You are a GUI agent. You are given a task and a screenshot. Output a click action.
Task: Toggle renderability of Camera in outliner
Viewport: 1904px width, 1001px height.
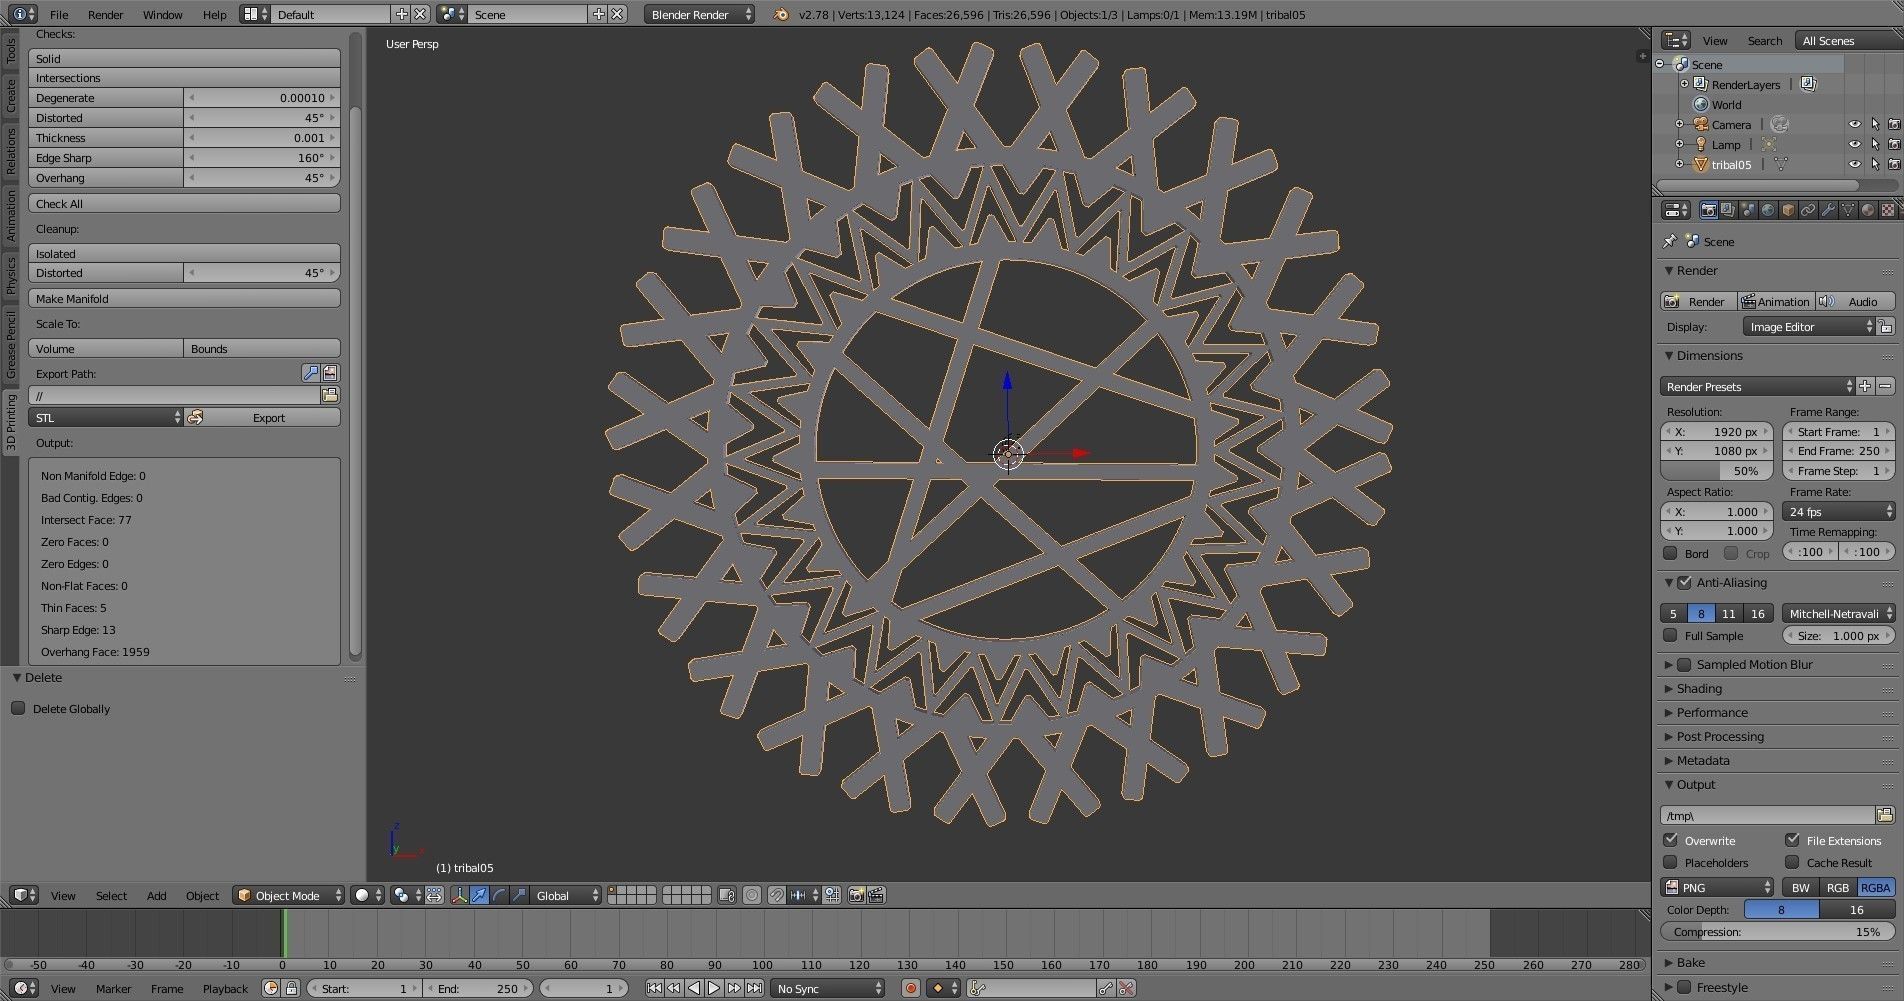pos(1894,124)
